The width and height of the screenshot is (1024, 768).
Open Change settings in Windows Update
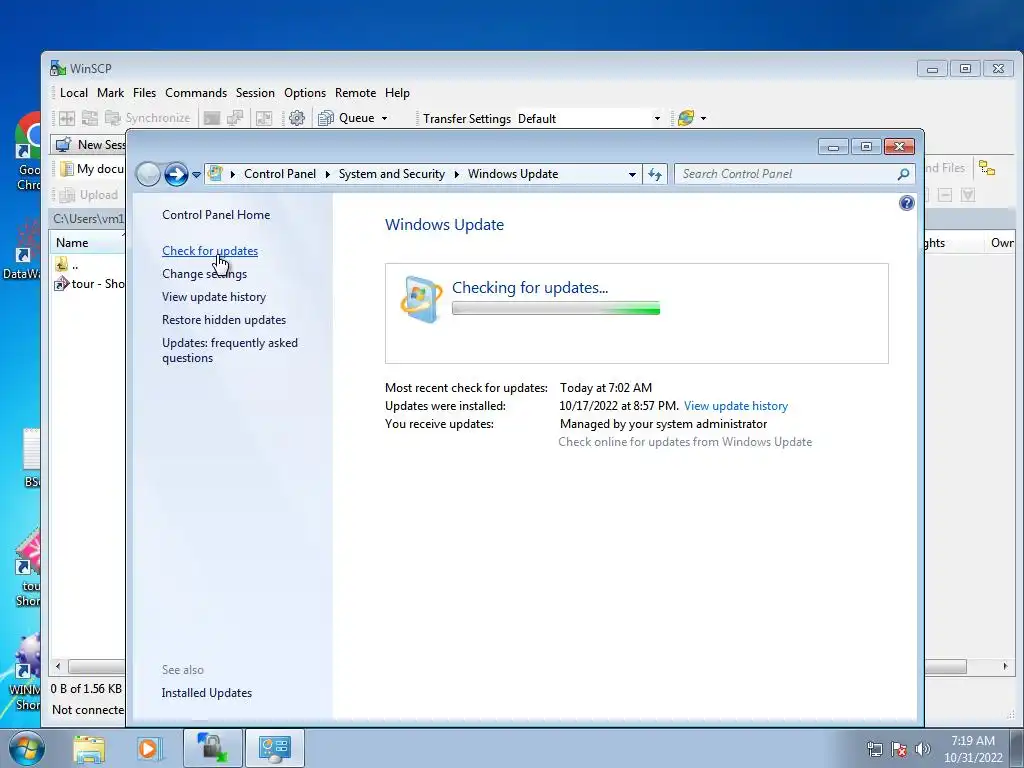pos(204,274)
